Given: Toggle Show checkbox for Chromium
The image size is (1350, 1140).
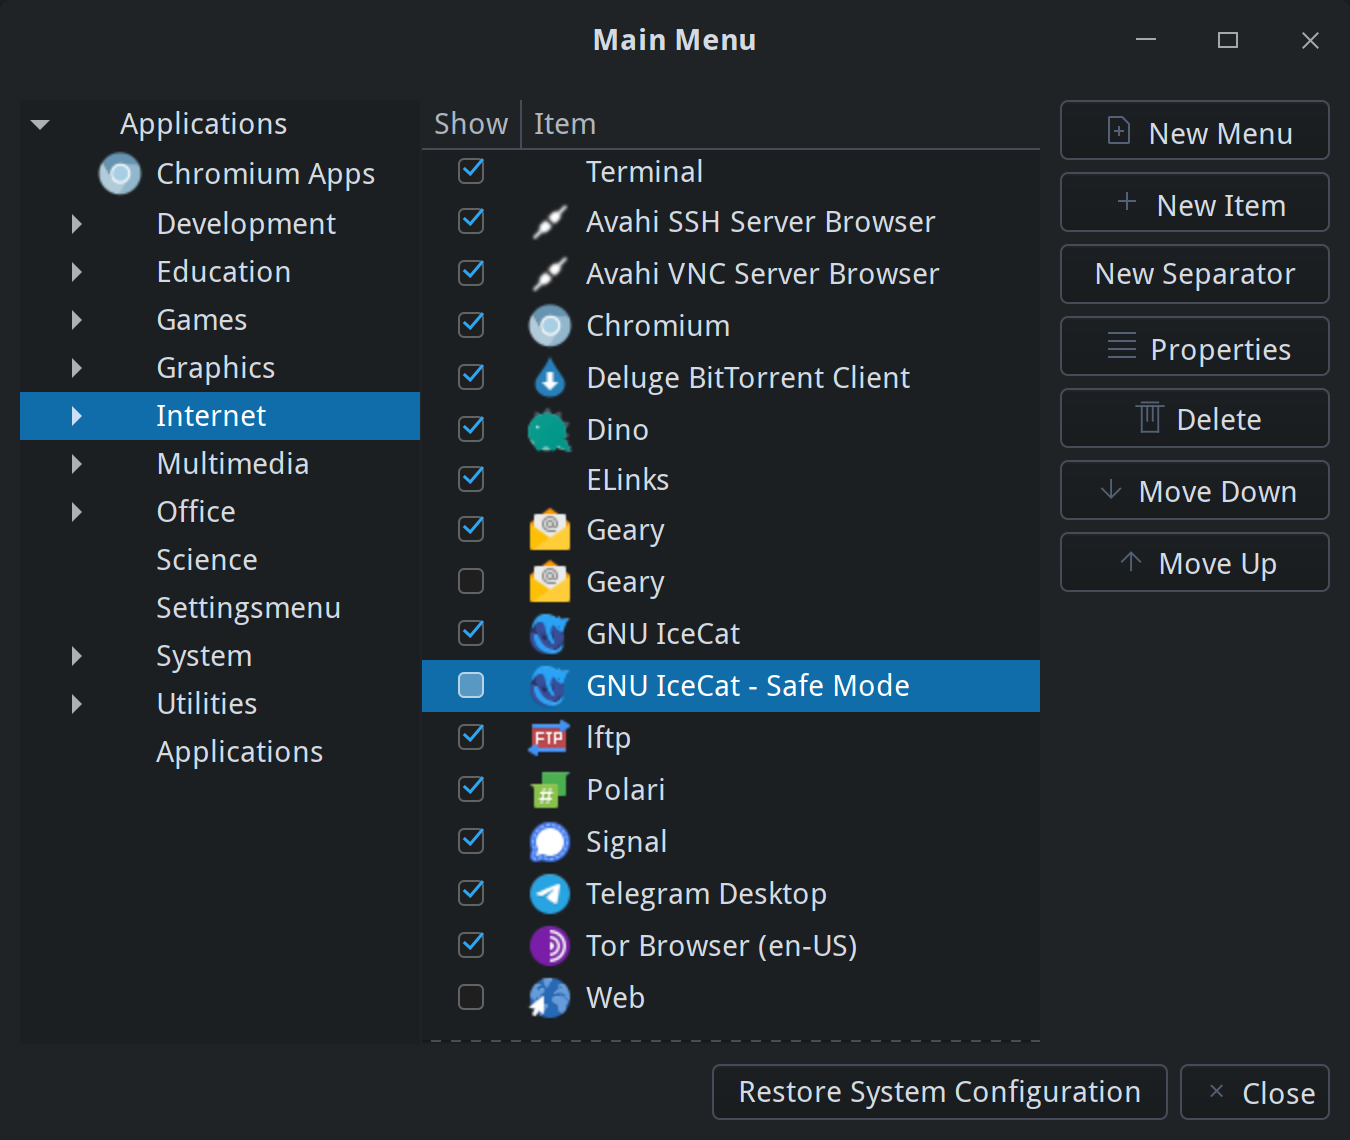Looking at the screenshot, I should pyautogui.click(x=471, y=325).
